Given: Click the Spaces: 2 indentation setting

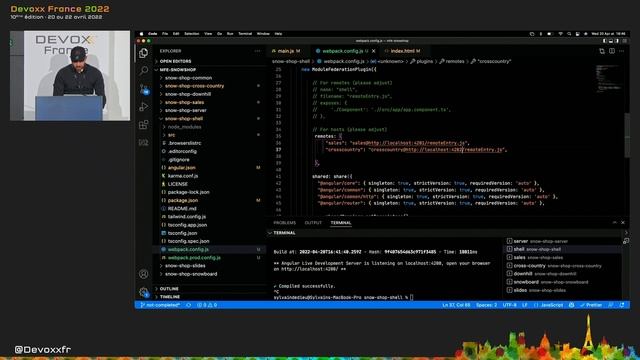Looking at the screenshot, I should click(487, 305).
